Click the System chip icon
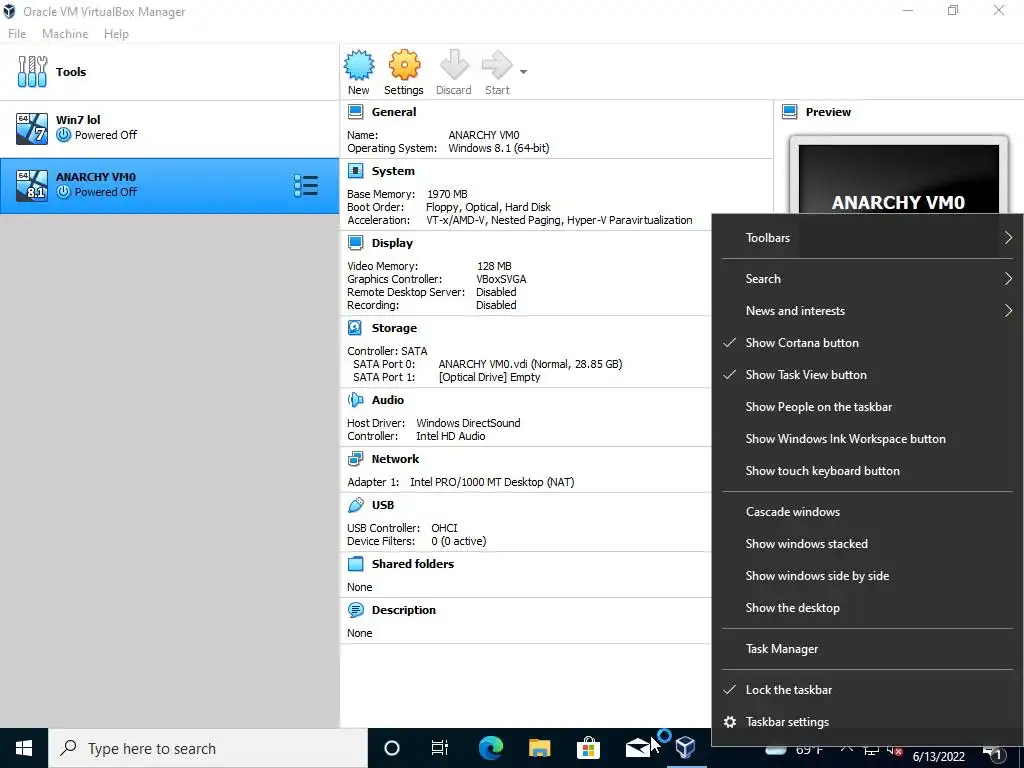This screenshot has height=768, width=1024. (x=355, y=171)
